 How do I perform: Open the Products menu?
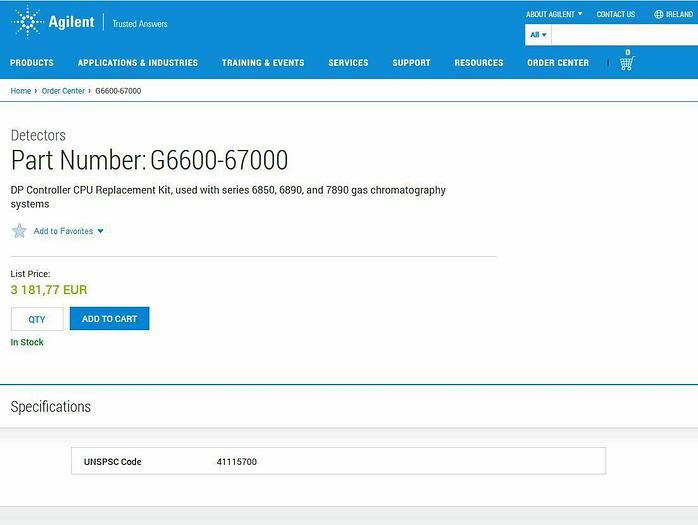[32, 63]
